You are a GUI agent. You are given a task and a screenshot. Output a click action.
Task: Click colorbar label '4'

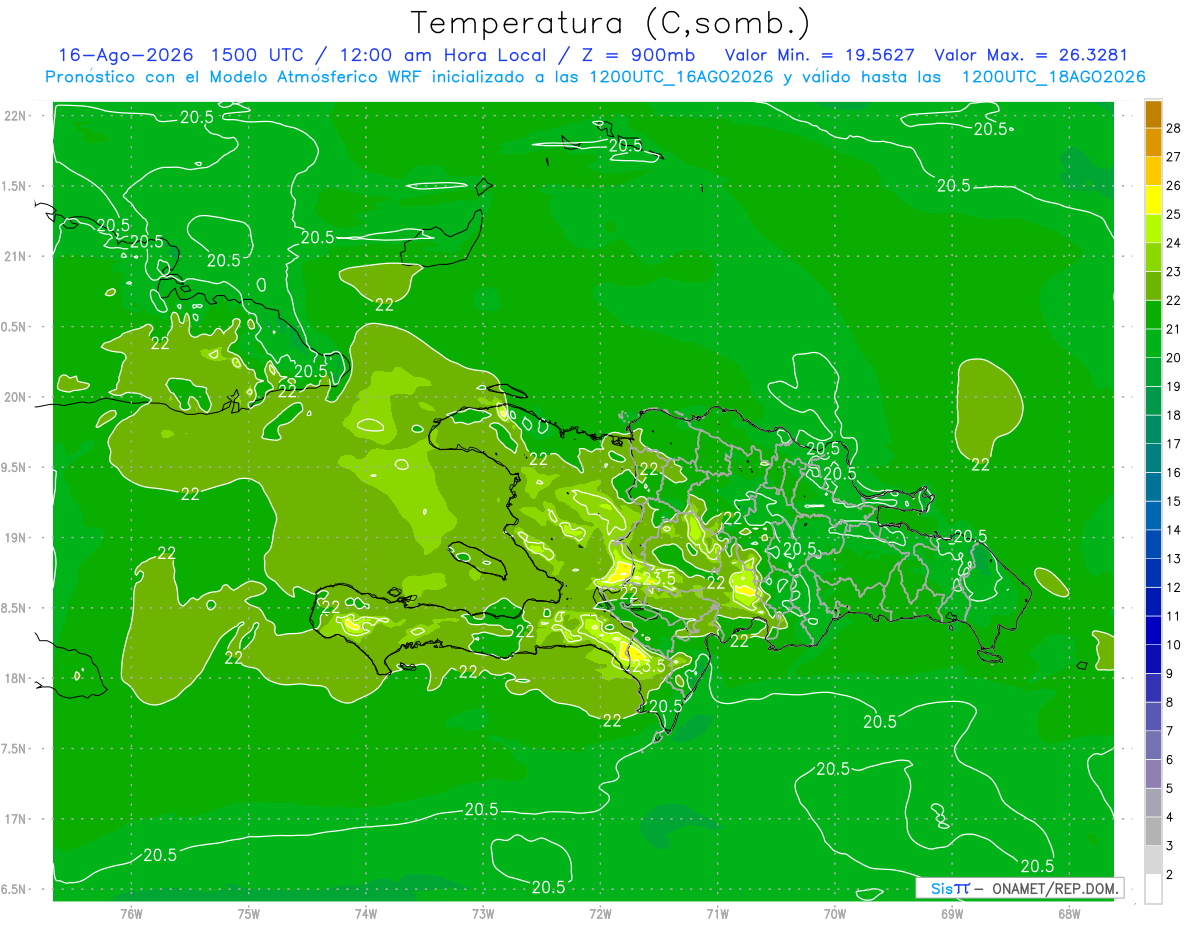[1170, 818]
